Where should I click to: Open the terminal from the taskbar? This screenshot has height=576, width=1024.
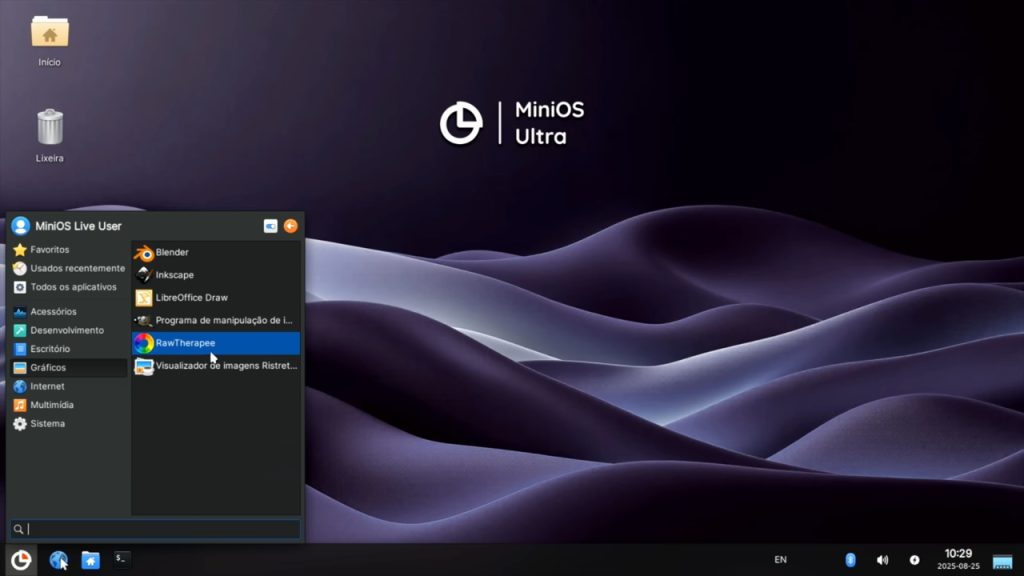tap(121, 560)
